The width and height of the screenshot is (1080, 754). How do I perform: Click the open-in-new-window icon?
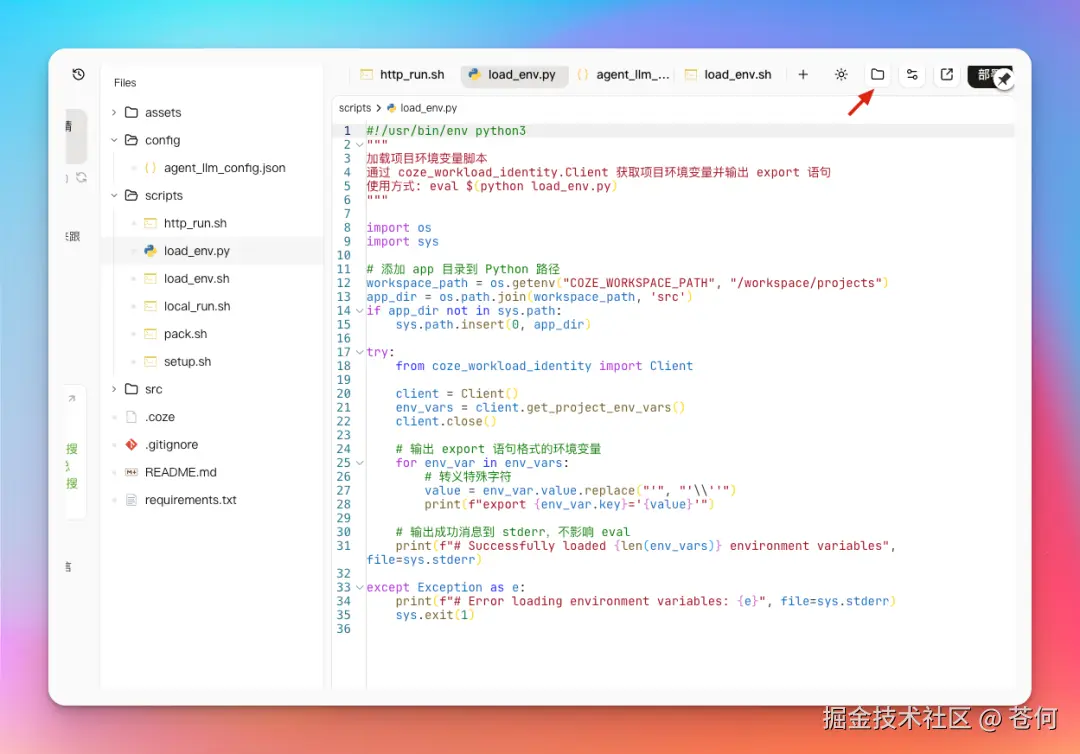tap(947, 74)
